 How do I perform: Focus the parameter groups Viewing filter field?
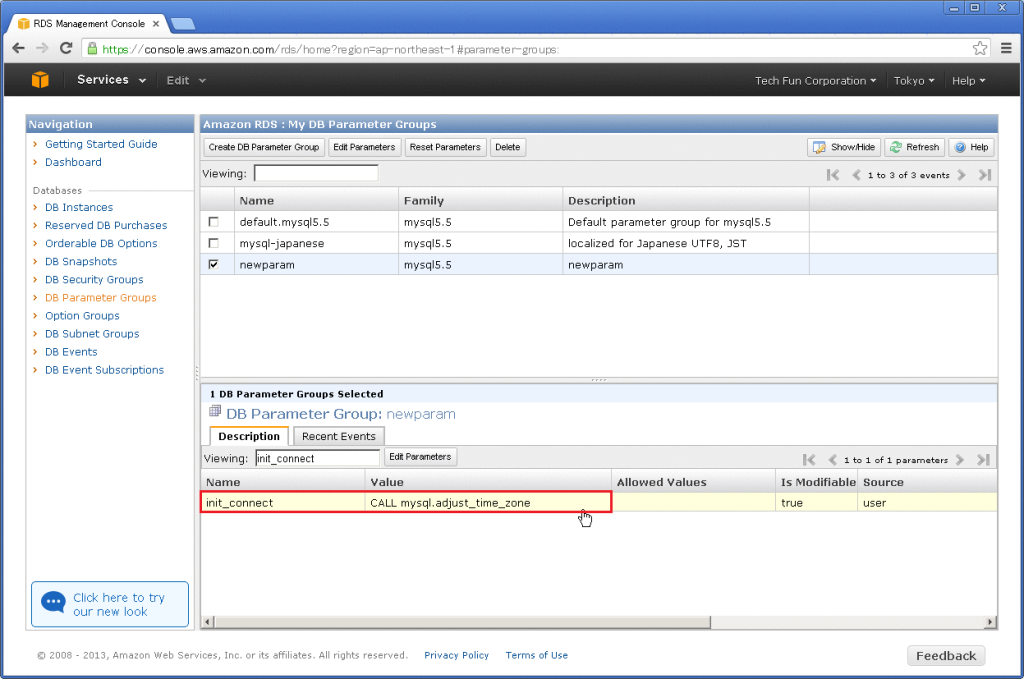[316, 174]
